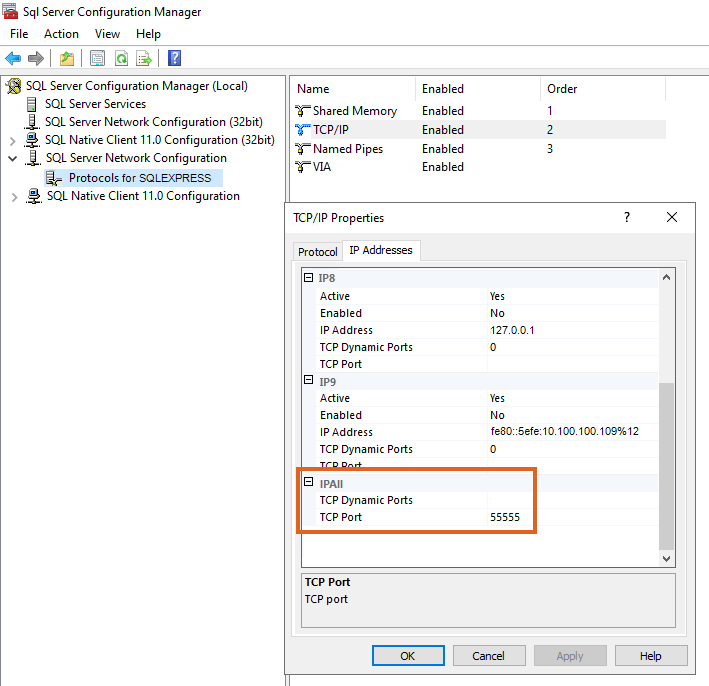Click the Forward arrow toolbar icon
Image resolution: width=709 pixels, height=686 pixels.
click(36, 58)
